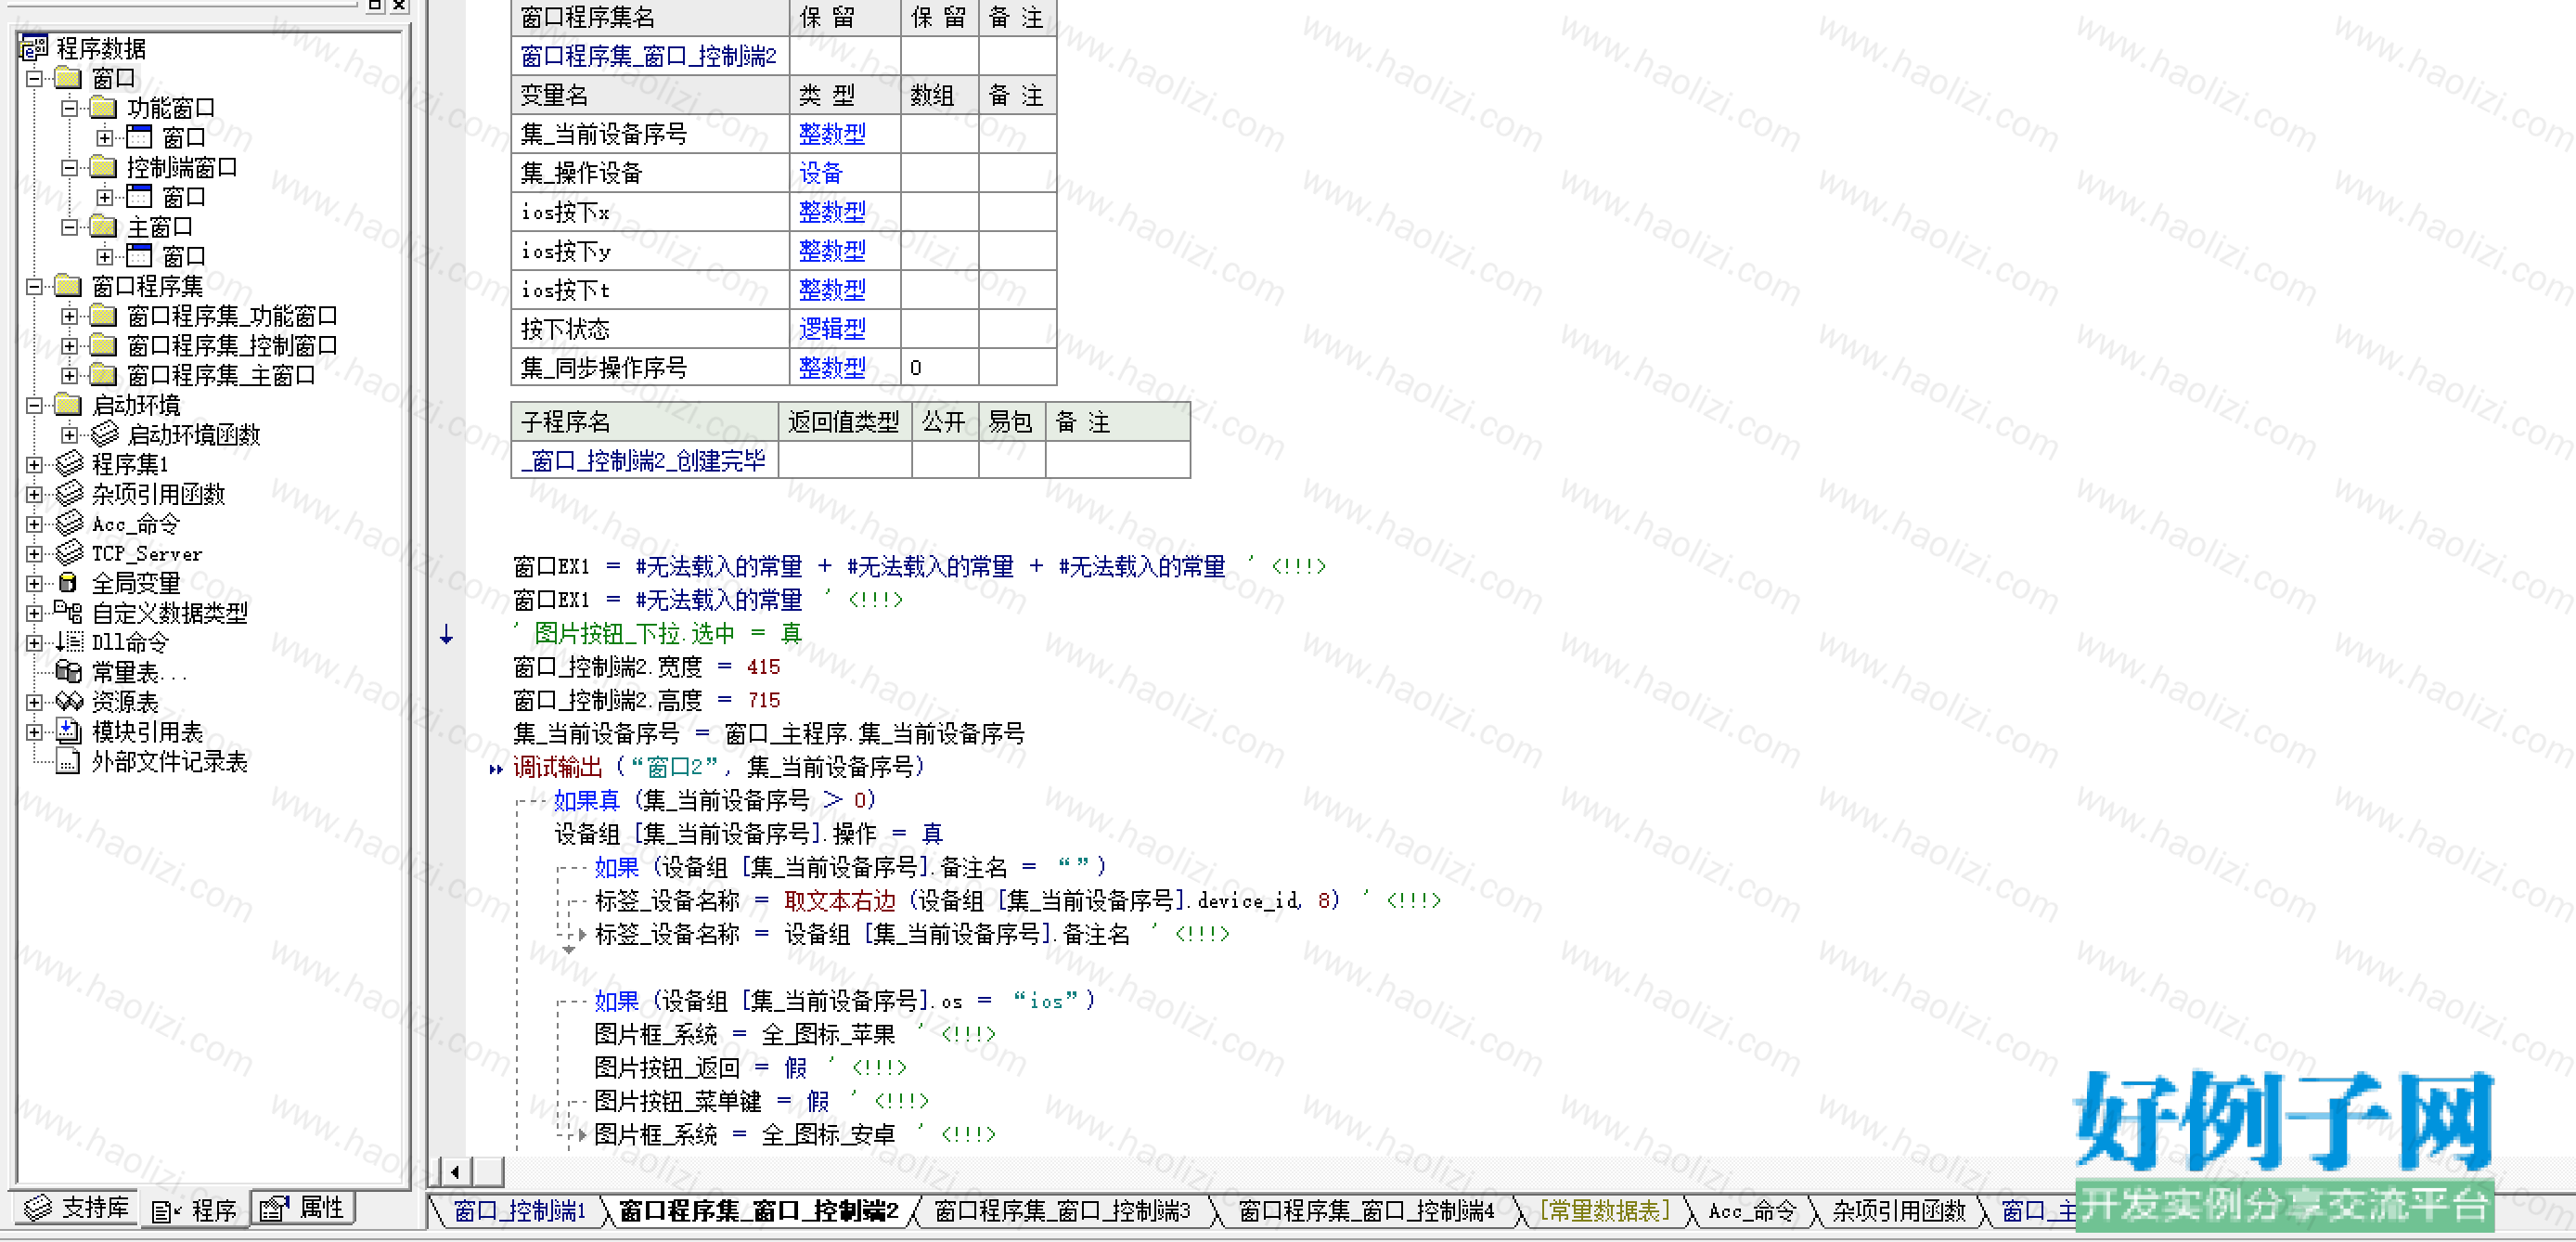Click the window icon under 功能窗口

pyautogui.click(x=139, y=137)
